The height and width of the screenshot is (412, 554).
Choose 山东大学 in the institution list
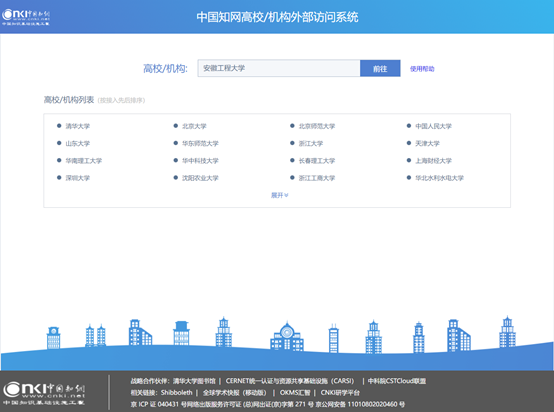tap(78, 143)
